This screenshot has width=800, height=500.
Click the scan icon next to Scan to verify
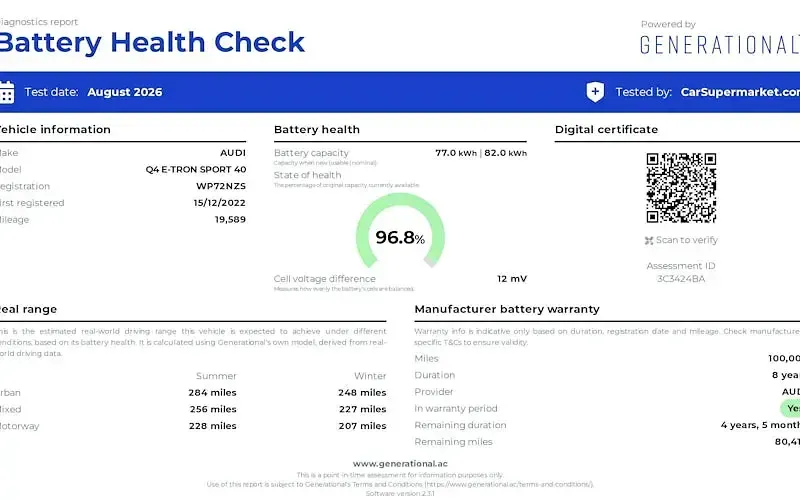tap(649, 240)
